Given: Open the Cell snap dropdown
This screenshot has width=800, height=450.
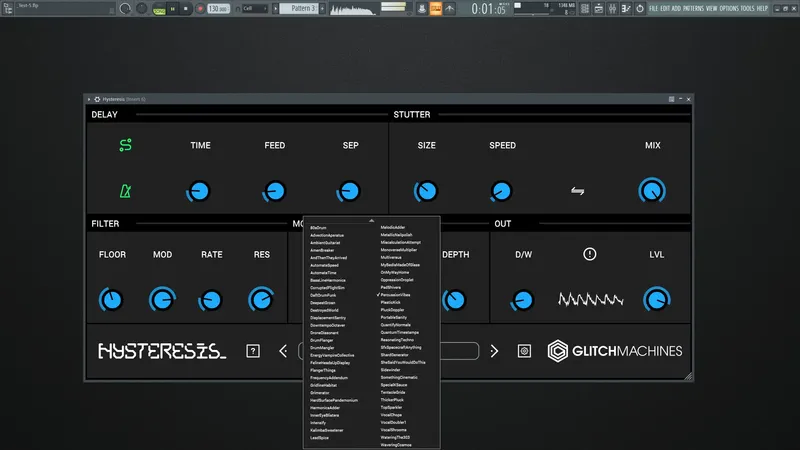Looking at the screenshot, I should pos(254,9).
